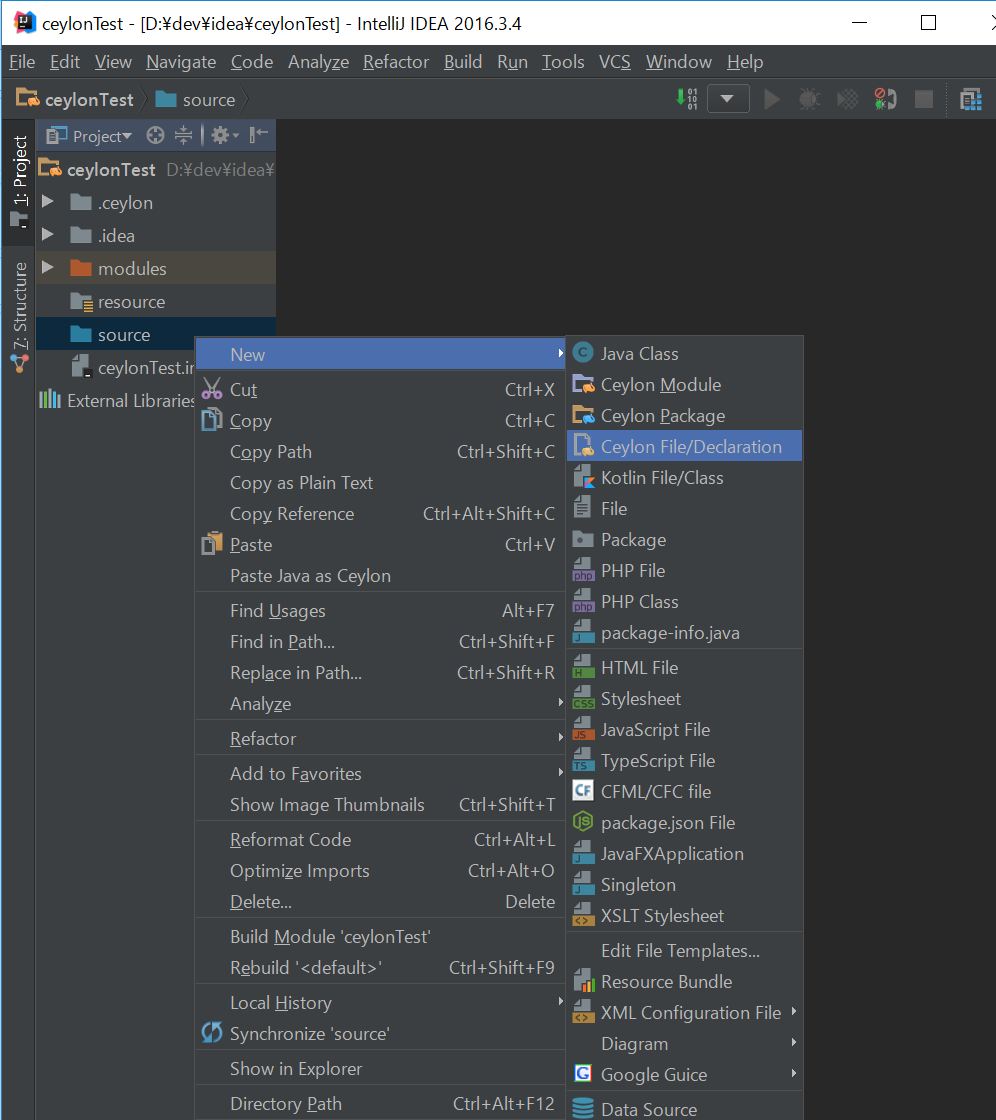Create a new Stylesheet
Image resolution: width=996 pixels, height=1120 pixels.
pyautogui.click(x=684, y=699)
